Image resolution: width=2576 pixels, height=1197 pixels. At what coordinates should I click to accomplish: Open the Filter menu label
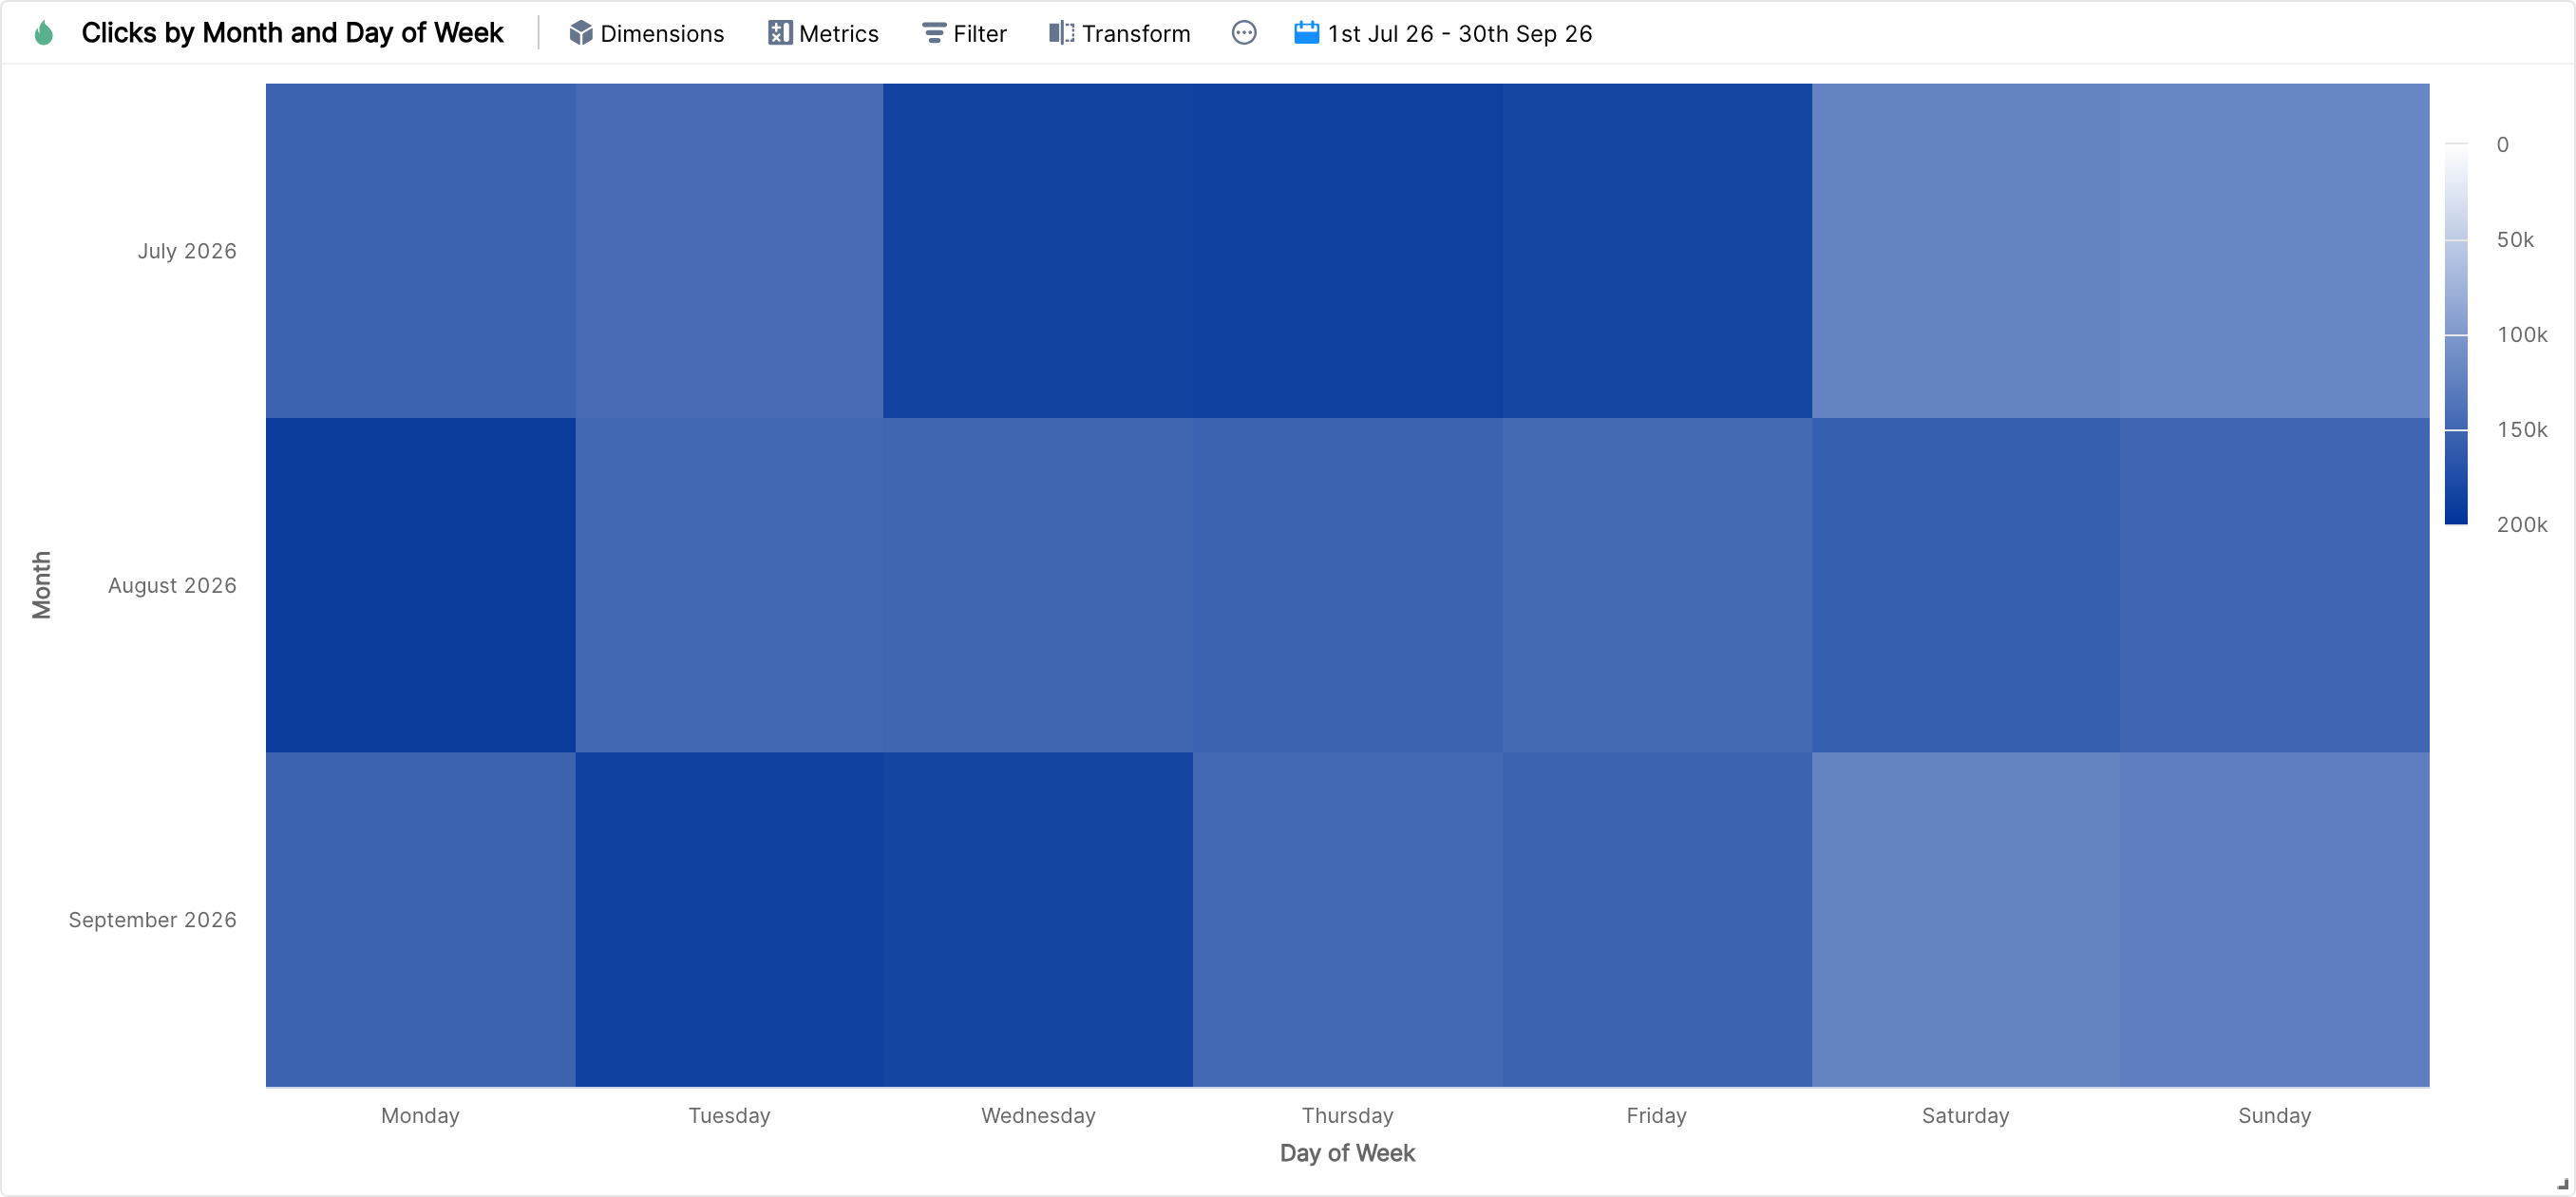click(x=980, y=34)
